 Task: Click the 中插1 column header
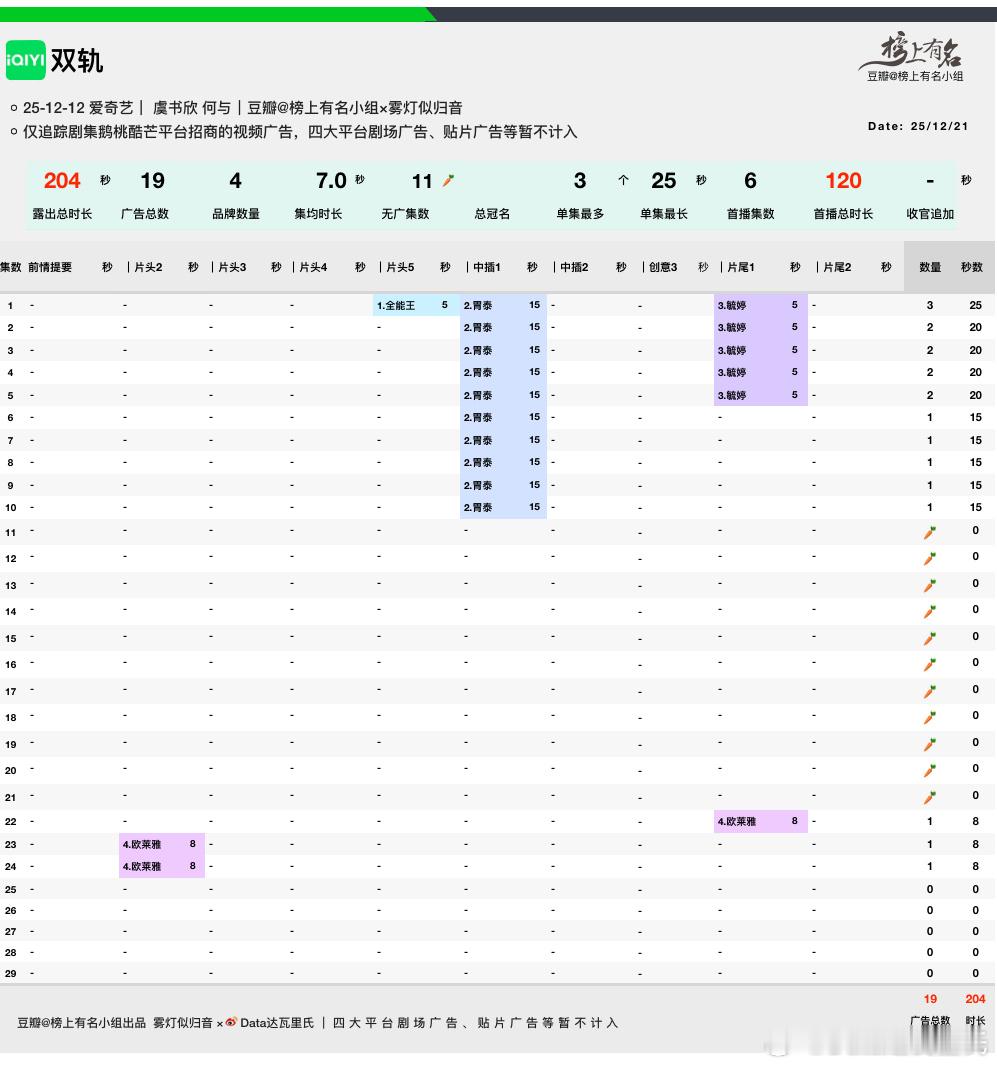pyautogui.click(x=487, y=267)
